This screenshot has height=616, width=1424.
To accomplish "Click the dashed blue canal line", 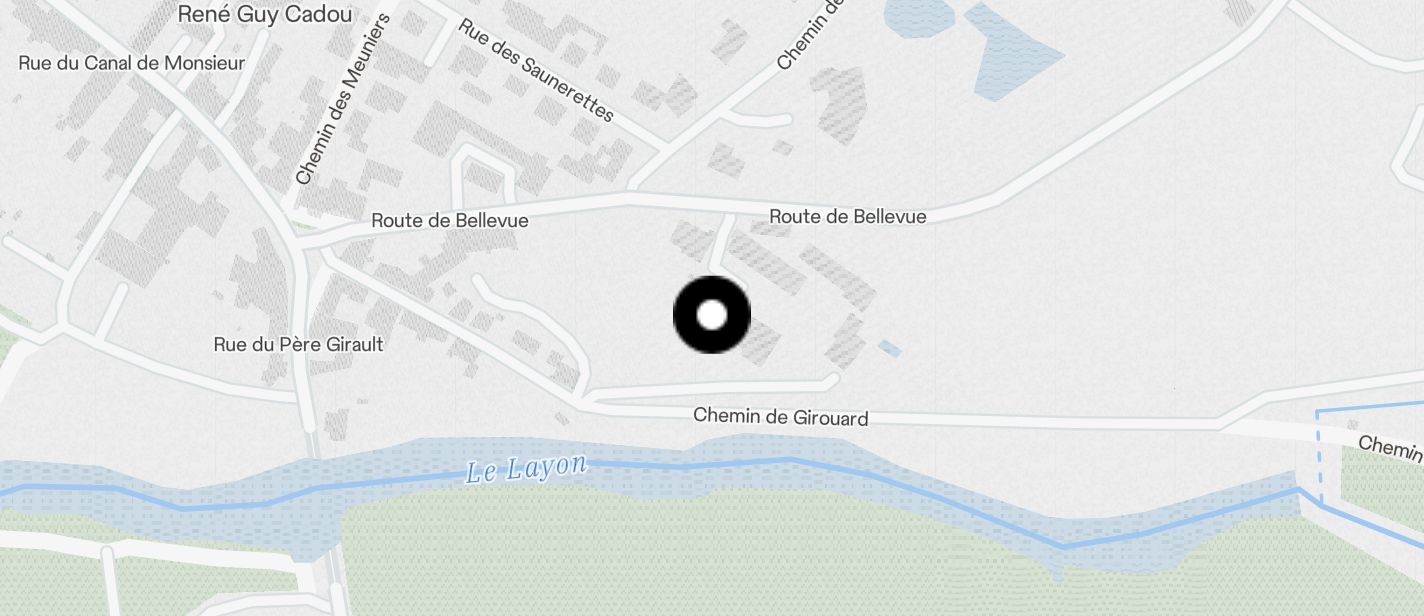I will click(1319, 456).
